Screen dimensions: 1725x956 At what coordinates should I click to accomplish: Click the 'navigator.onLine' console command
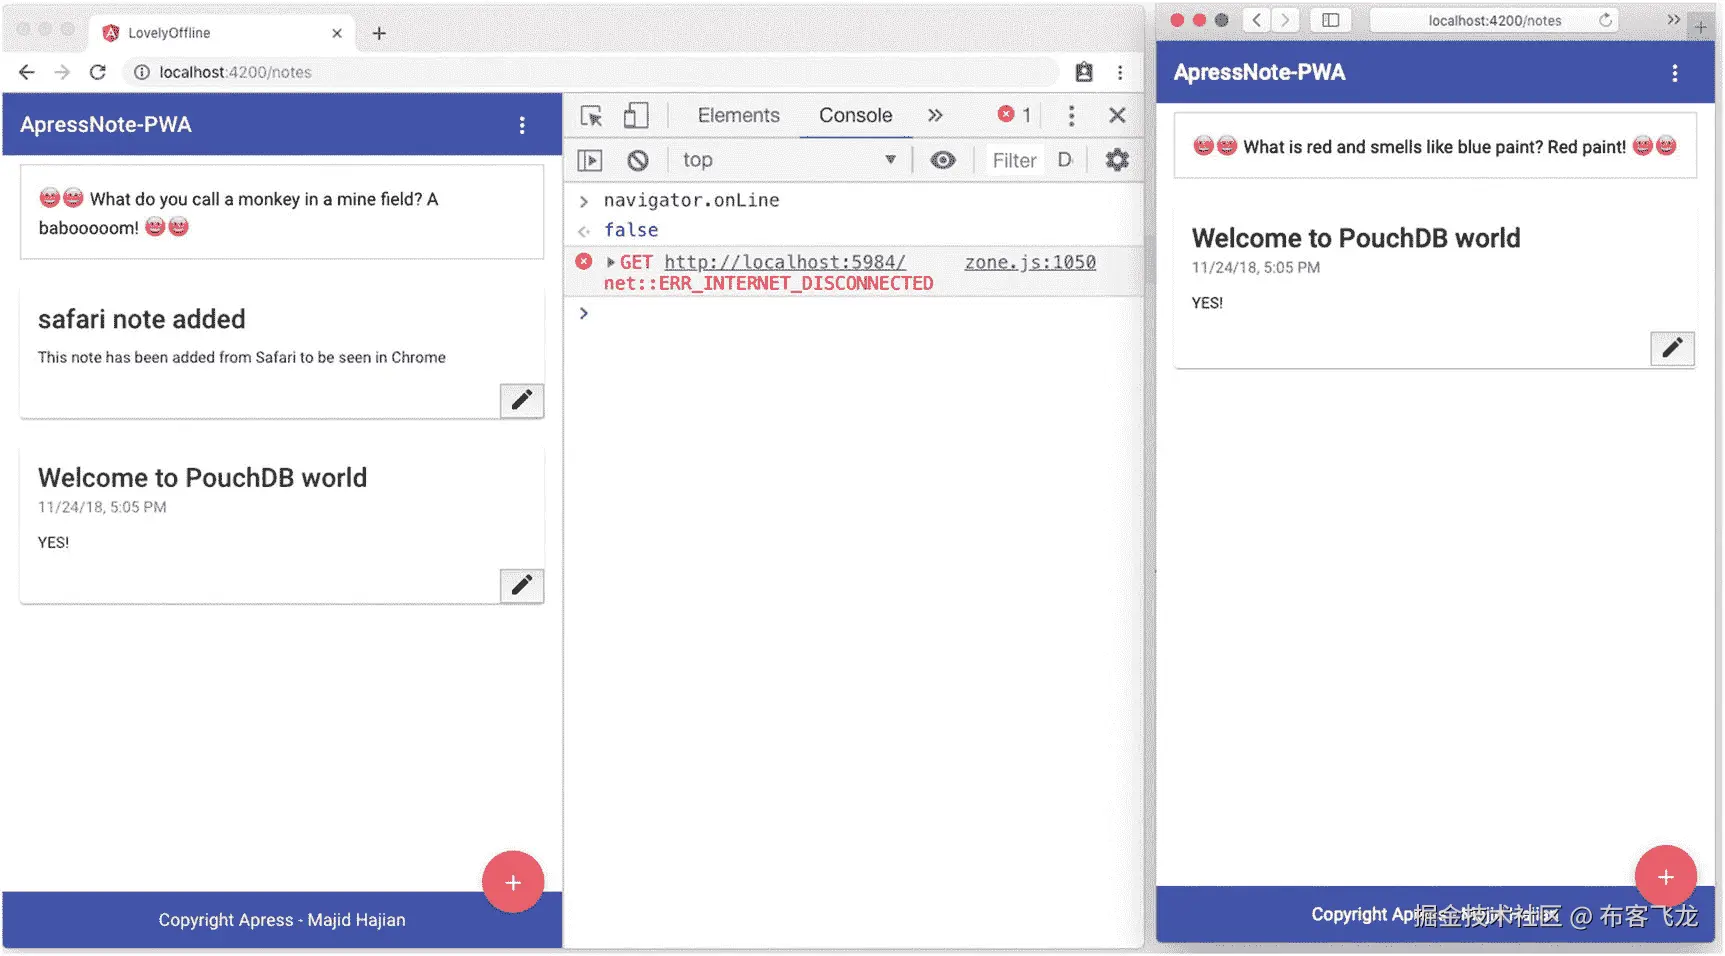pyautogui.click(x=692, y=200)
